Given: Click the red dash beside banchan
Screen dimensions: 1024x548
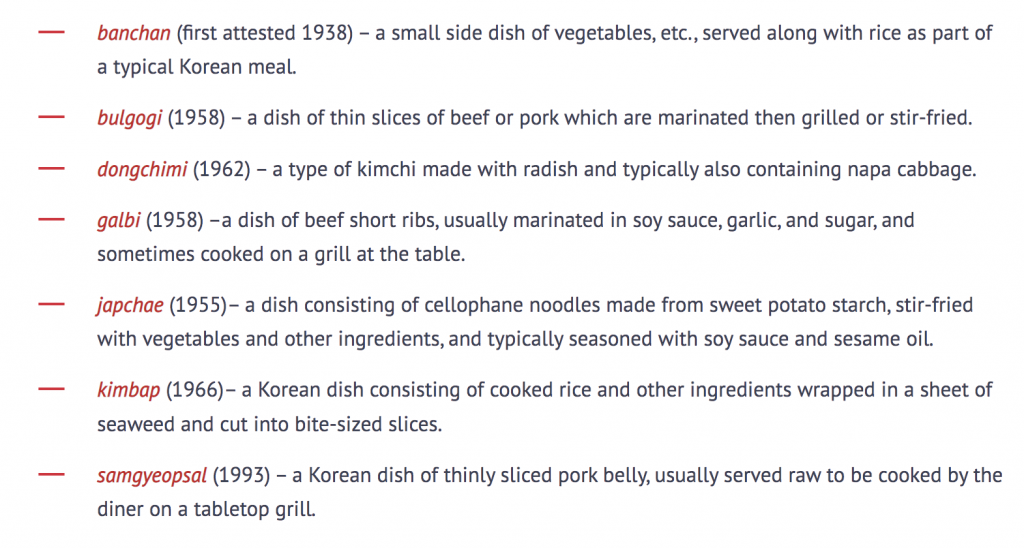Looking at the screenshot, I should pos(52,32).
